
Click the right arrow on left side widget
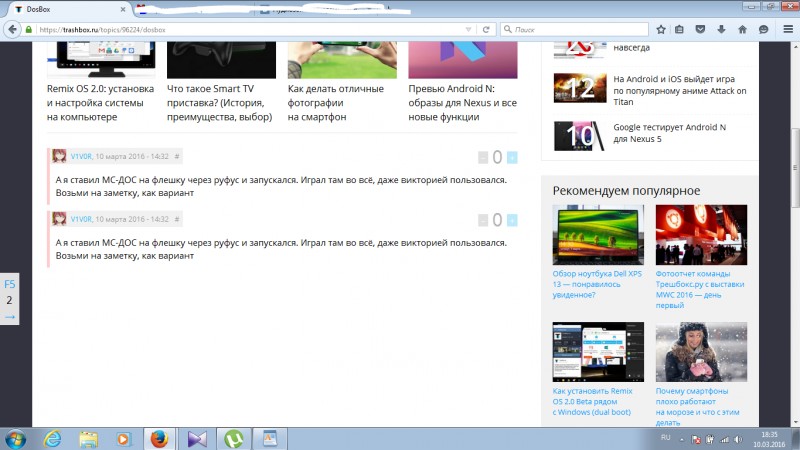pos(10,317)
